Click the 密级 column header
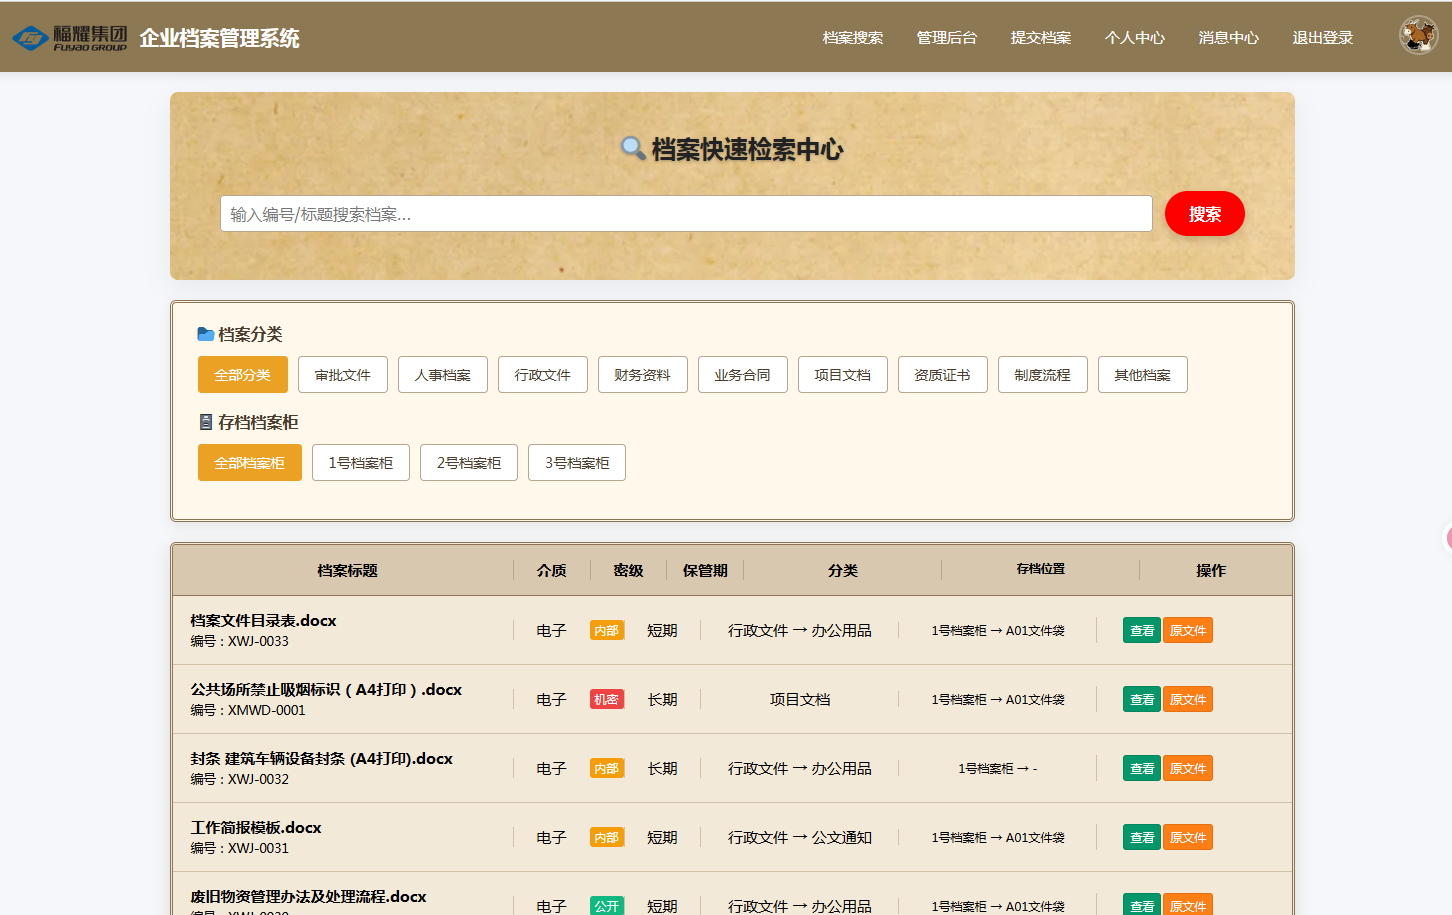 (x=628, y=571)
